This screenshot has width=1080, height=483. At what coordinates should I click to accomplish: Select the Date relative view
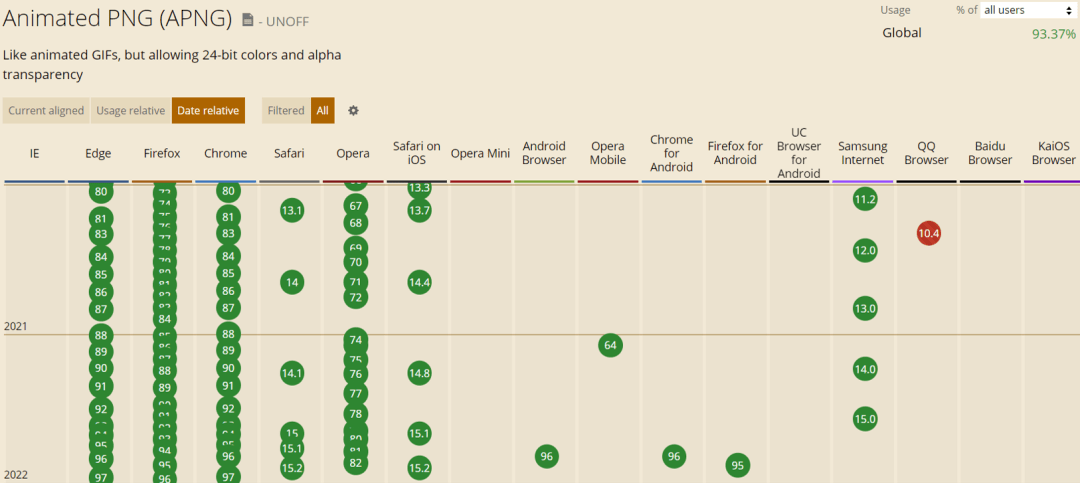[208, 111]
